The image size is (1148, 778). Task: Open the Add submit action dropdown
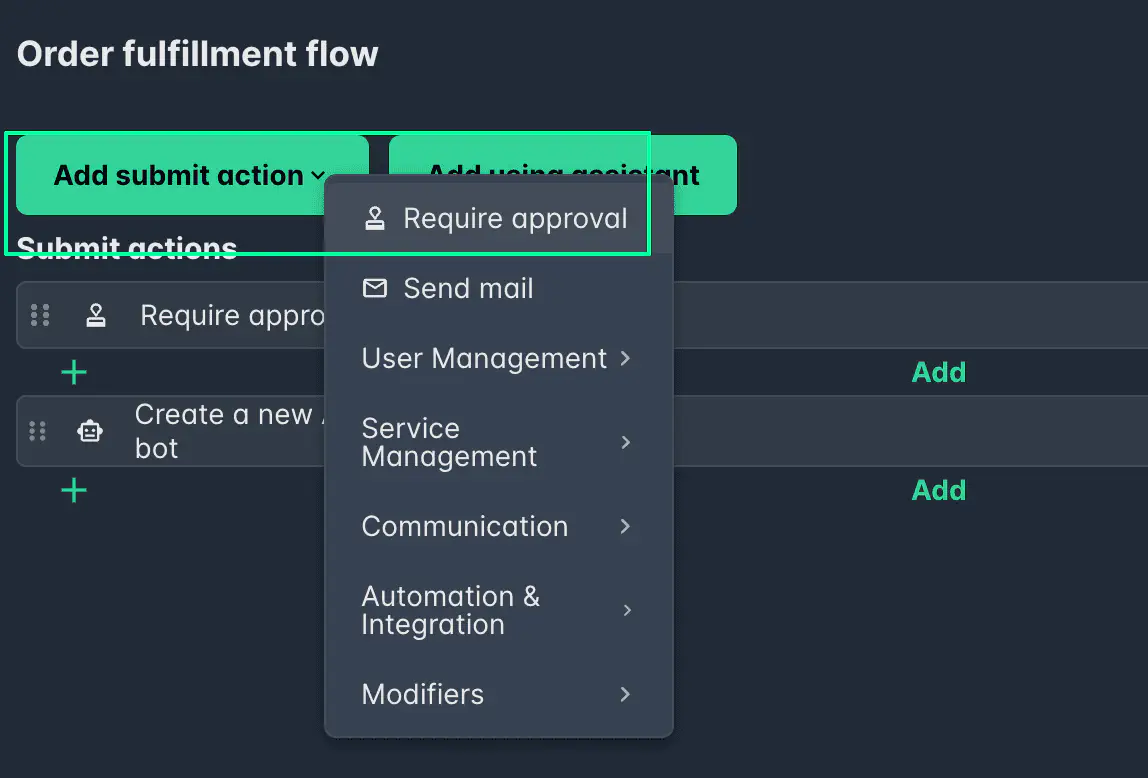coord(186,174)
